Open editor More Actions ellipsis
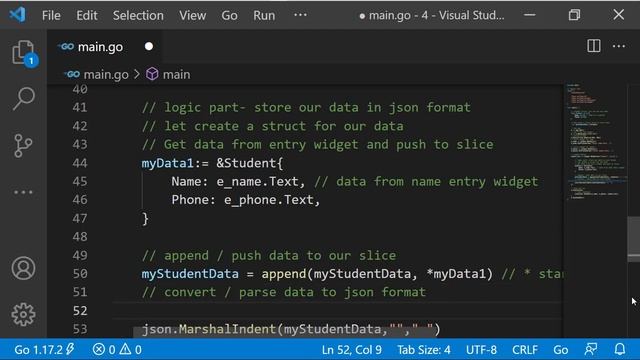 pyautogui.click(x=619, y=46)
